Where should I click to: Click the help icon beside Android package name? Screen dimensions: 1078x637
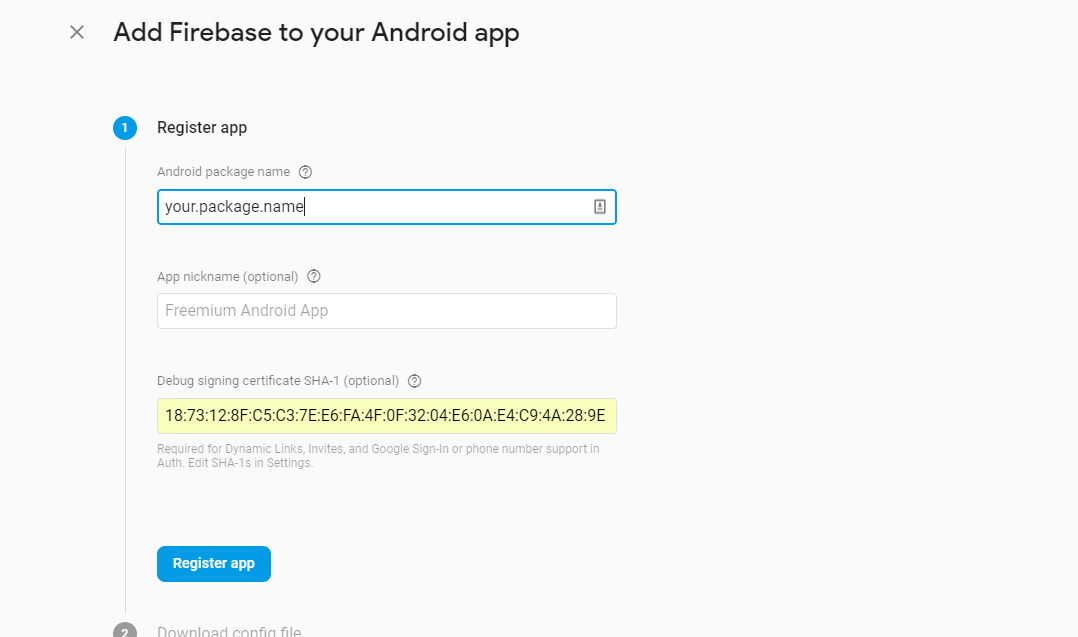306,172
